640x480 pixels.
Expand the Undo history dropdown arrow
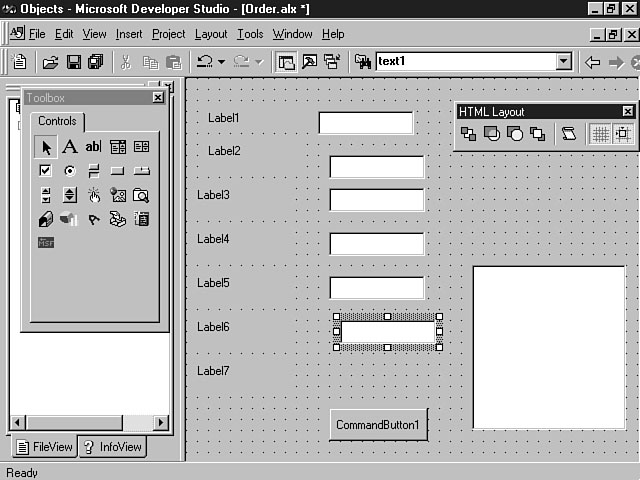coord(221,62)
